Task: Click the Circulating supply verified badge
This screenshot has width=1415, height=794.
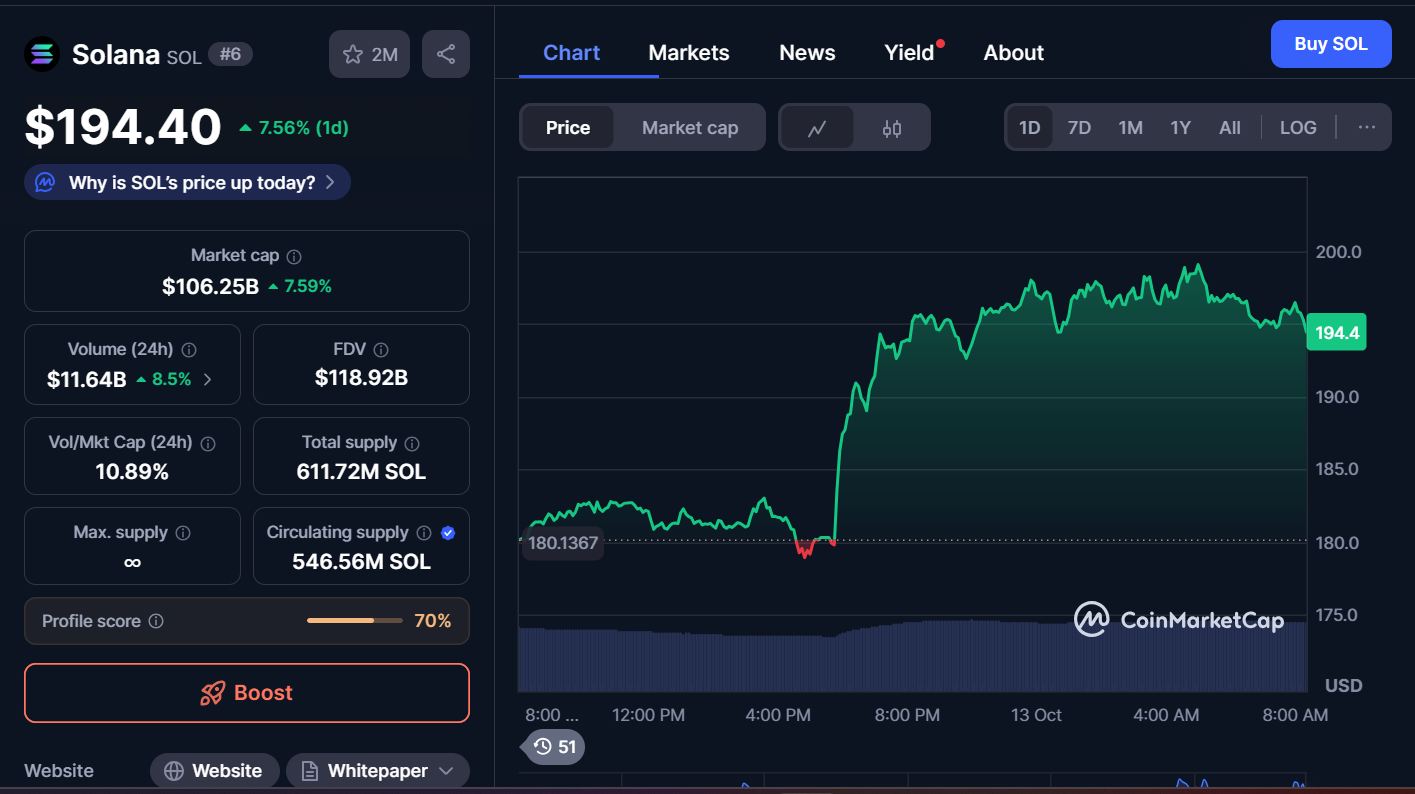Action: pyautogui.click(x=448, y=533)
